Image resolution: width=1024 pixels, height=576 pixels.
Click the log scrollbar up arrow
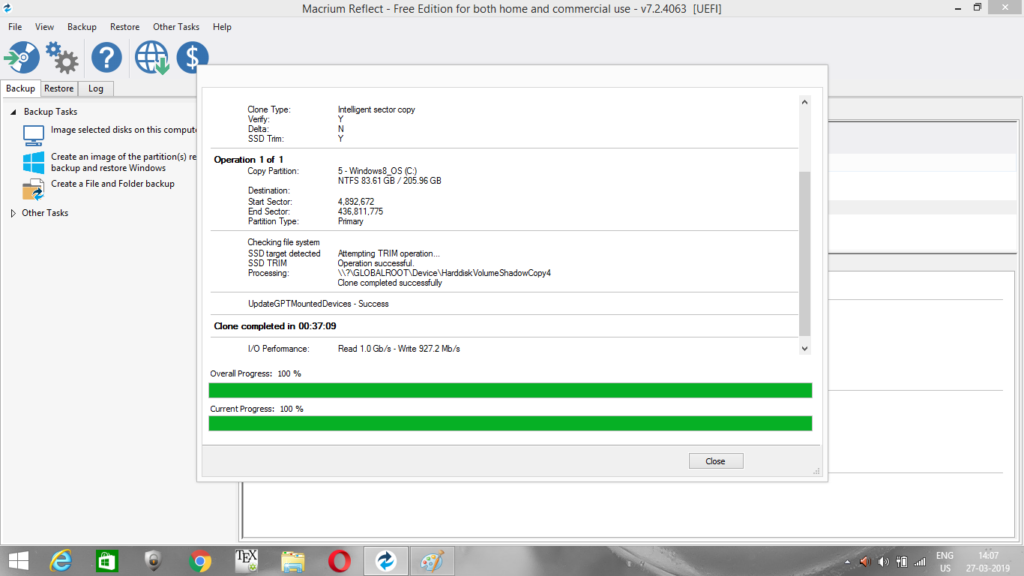coord(805,103)
